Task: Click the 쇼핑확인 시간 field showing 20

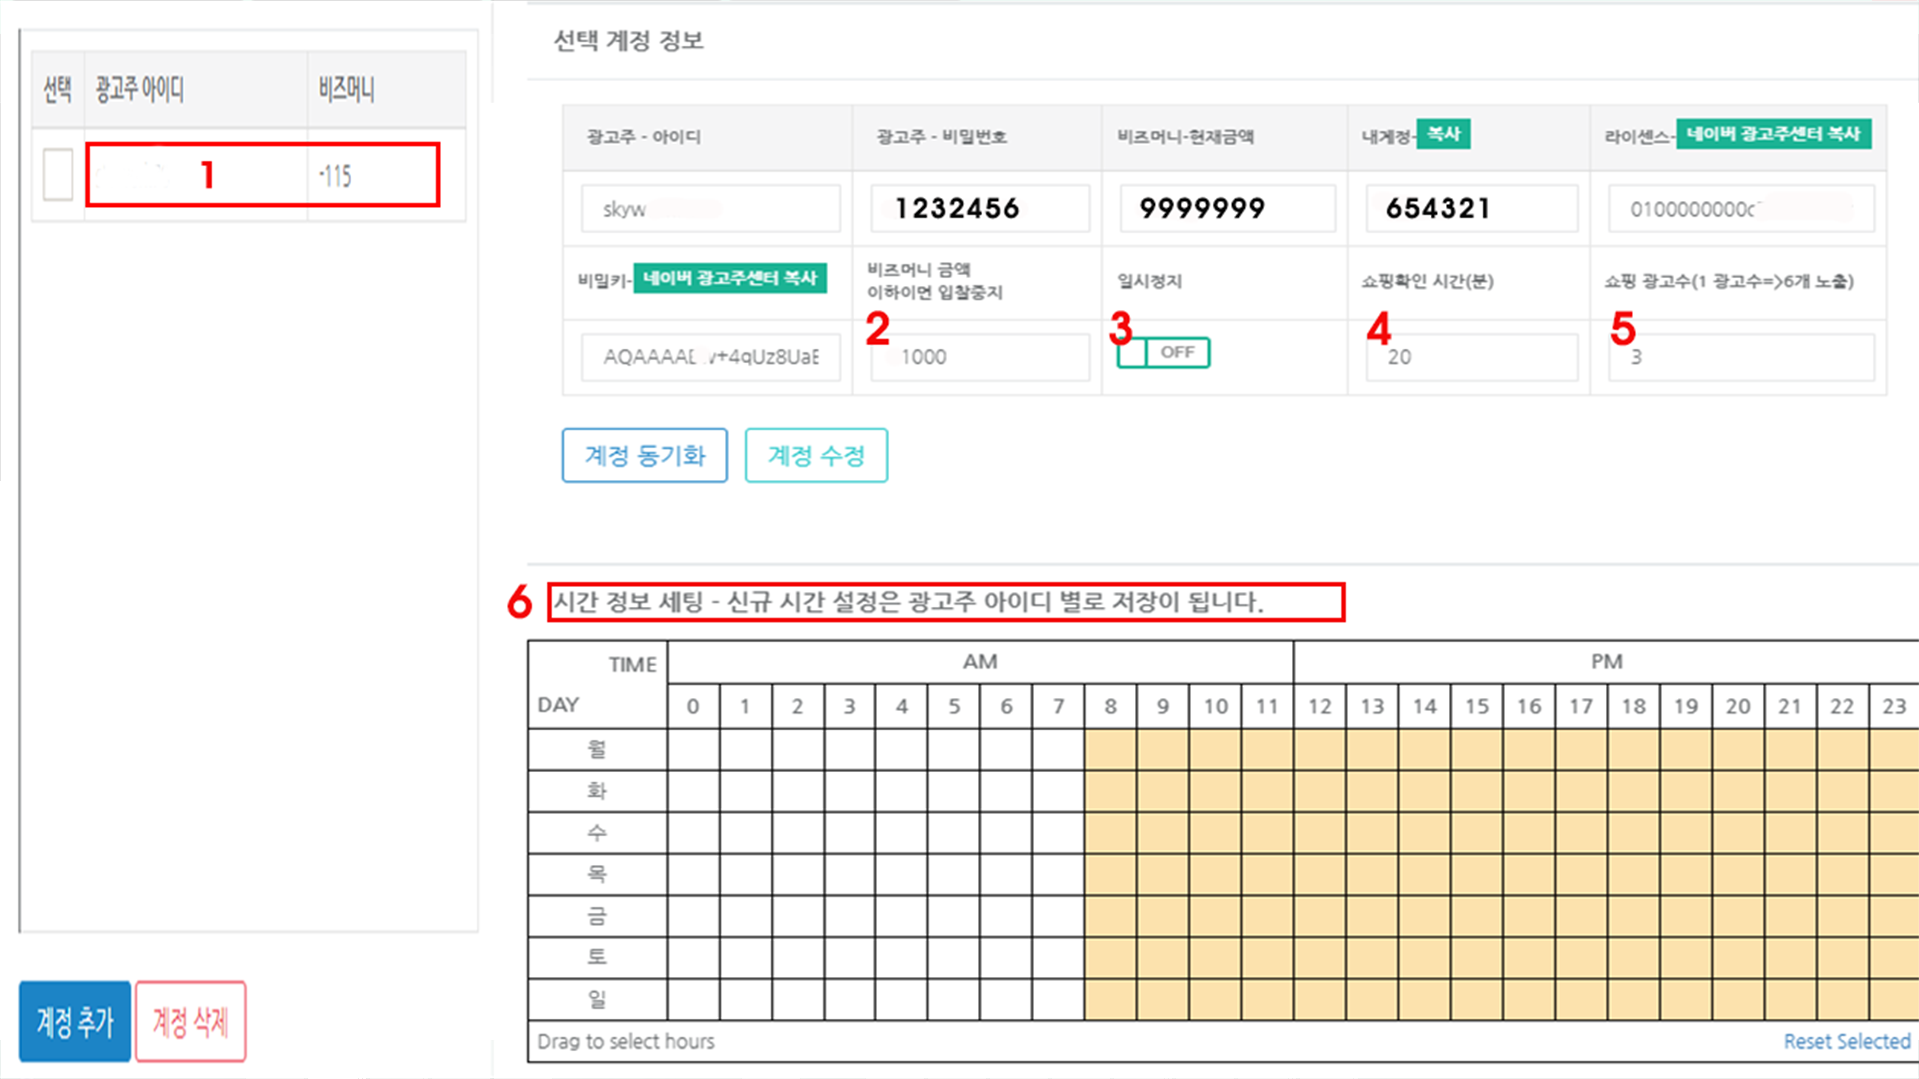Action: pyautogui.click(x=1469, y=356)
